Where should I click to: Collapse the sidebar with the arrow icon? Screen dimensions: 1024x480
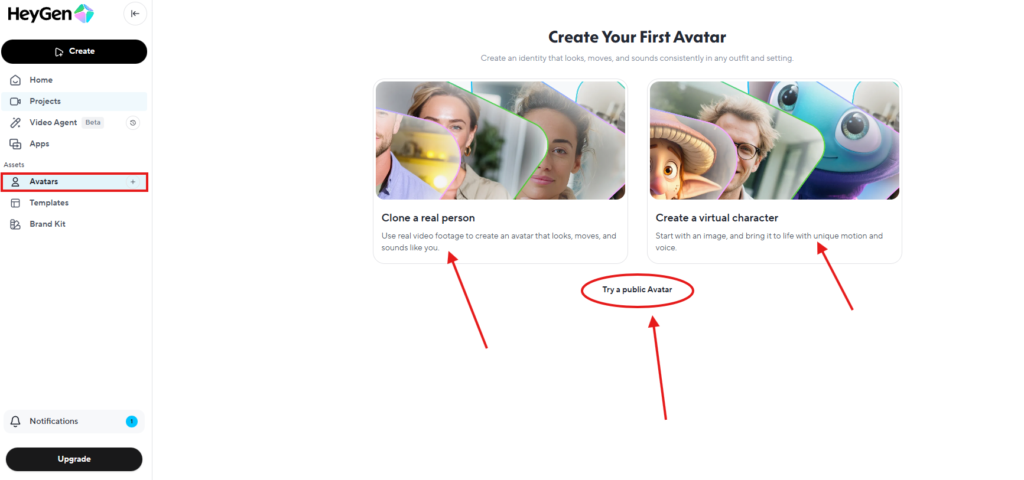135,14
